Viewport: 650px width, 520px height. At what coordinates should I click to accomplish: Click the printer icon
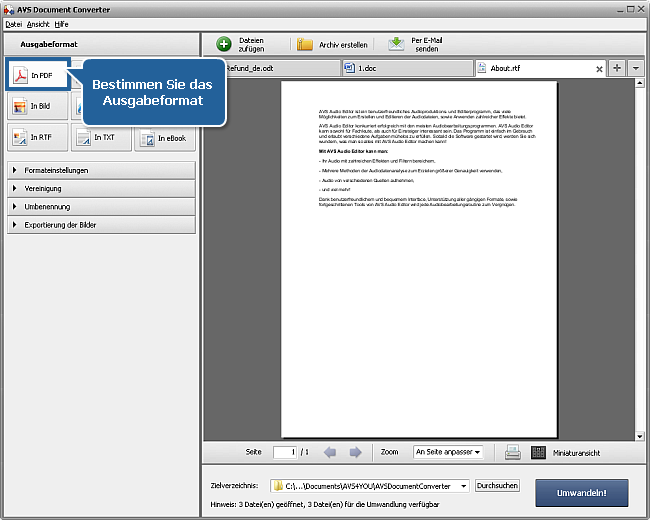513,452
